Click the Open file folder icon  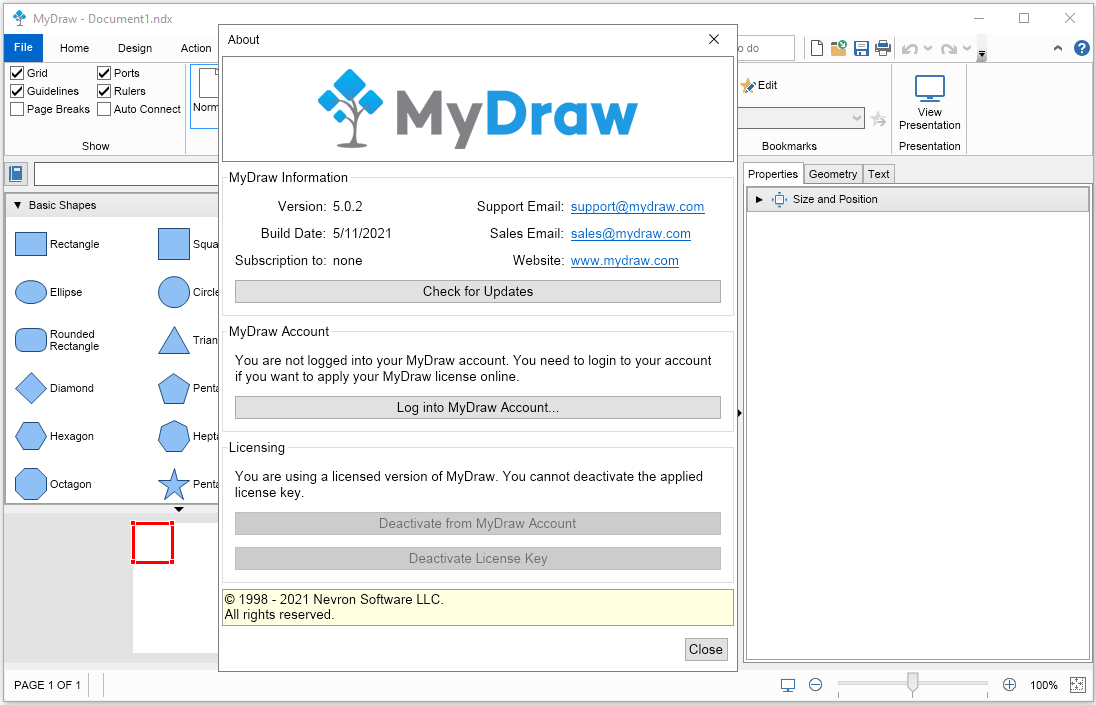tap(839, 48)
